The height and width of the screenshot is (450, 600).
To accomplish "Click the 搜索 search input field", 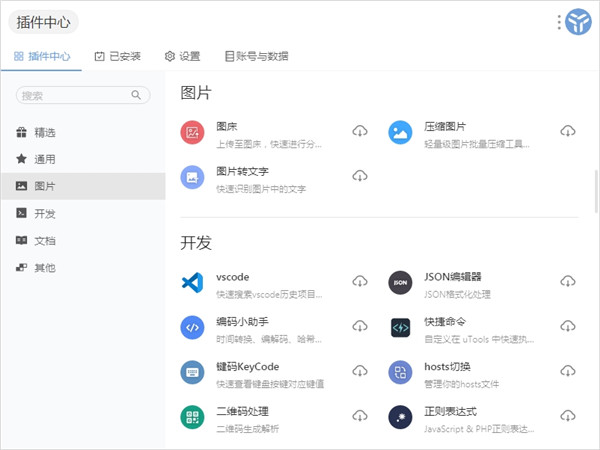I will 75,96.
